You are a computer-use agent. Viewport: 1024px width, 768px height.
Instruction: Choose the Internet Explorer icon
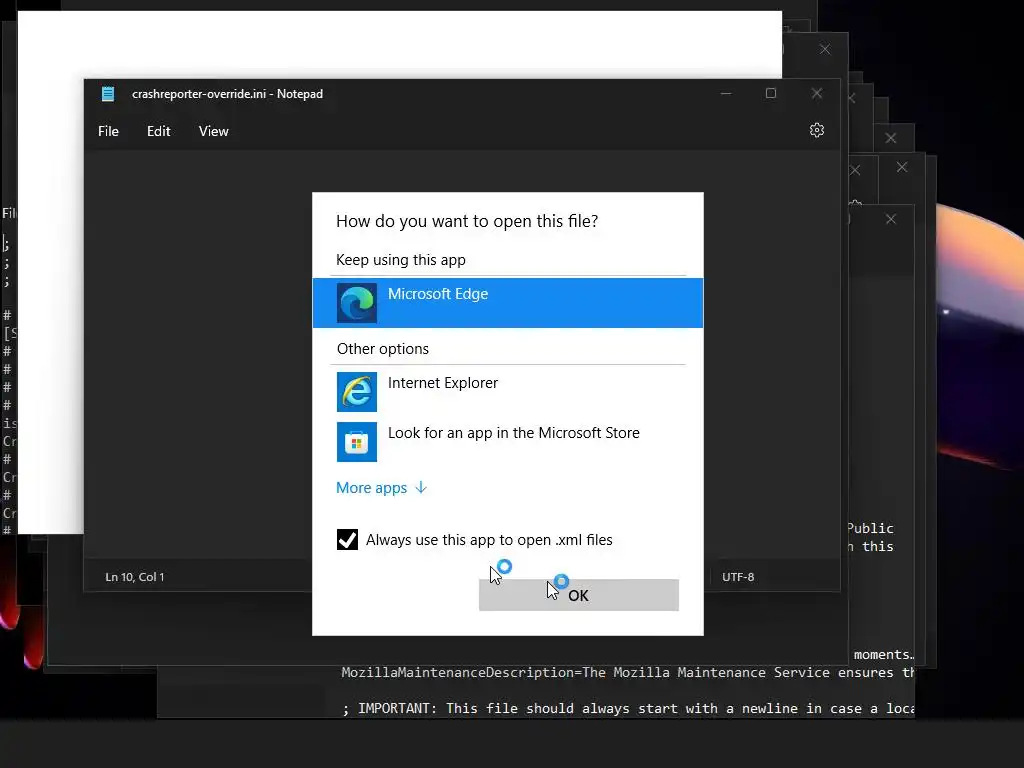[x=357, y=392]
